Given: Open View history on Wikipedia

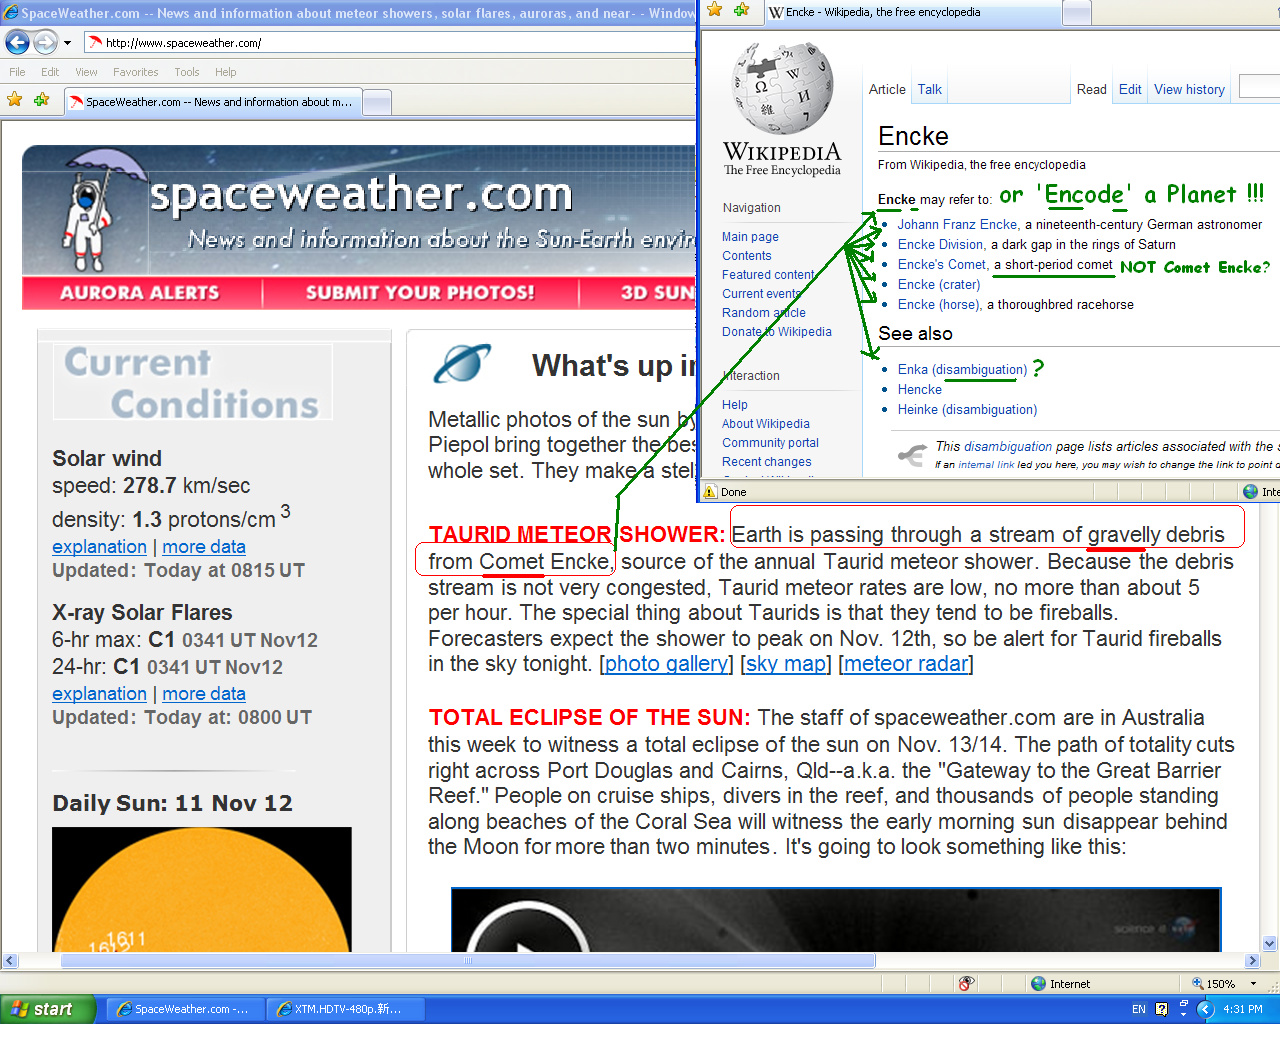Looking at the screenshot, I should point(1189,89).
